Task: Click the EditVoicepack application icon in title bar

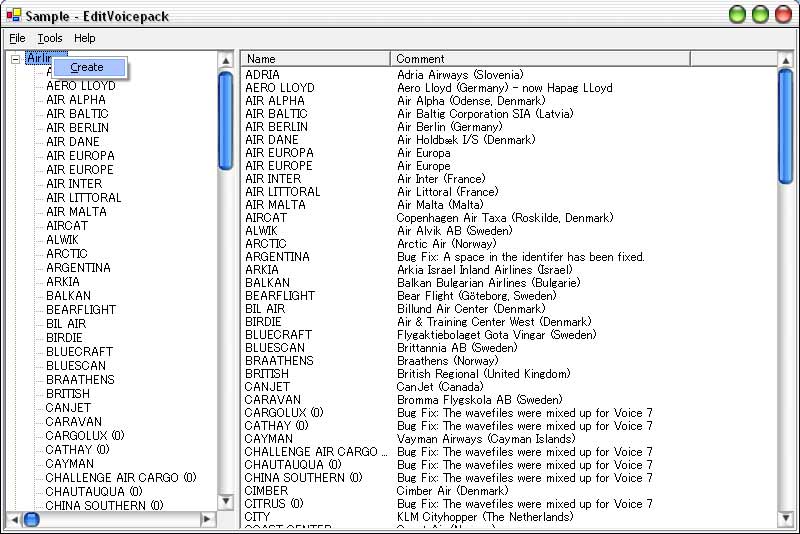Action: pos(14,15)
